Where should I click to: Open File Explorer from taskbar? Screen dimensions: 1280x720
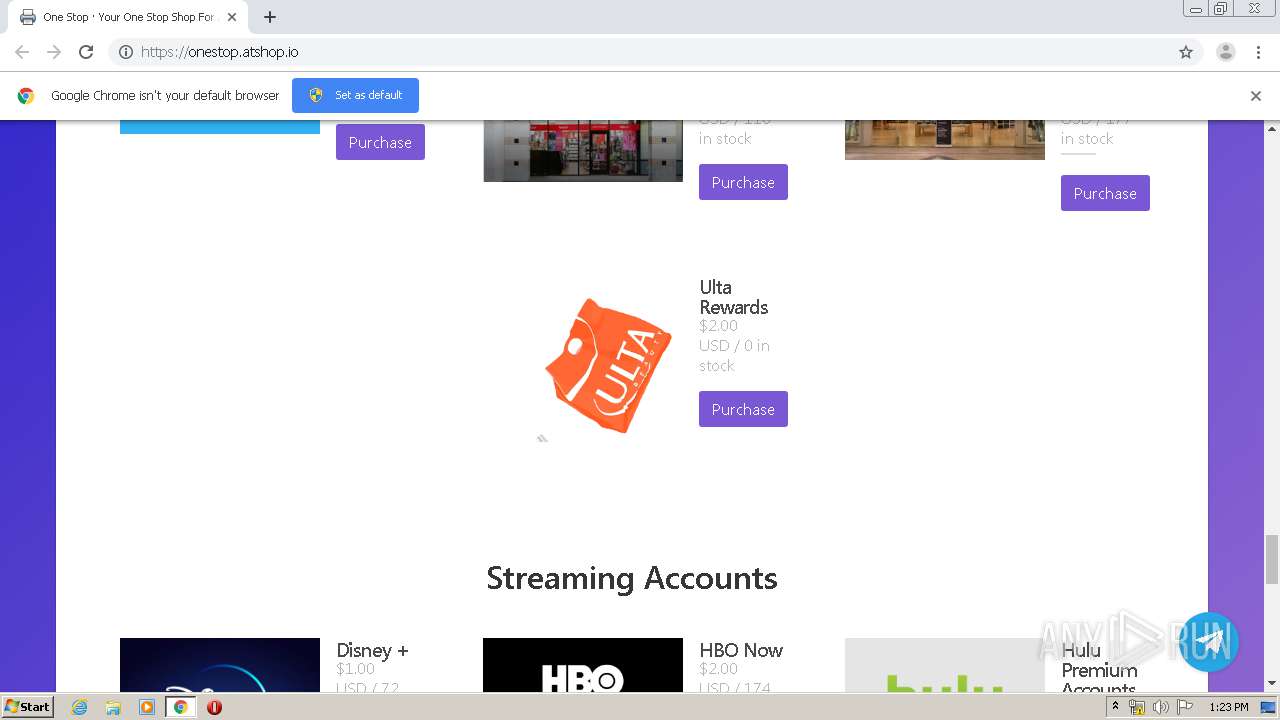113,707
